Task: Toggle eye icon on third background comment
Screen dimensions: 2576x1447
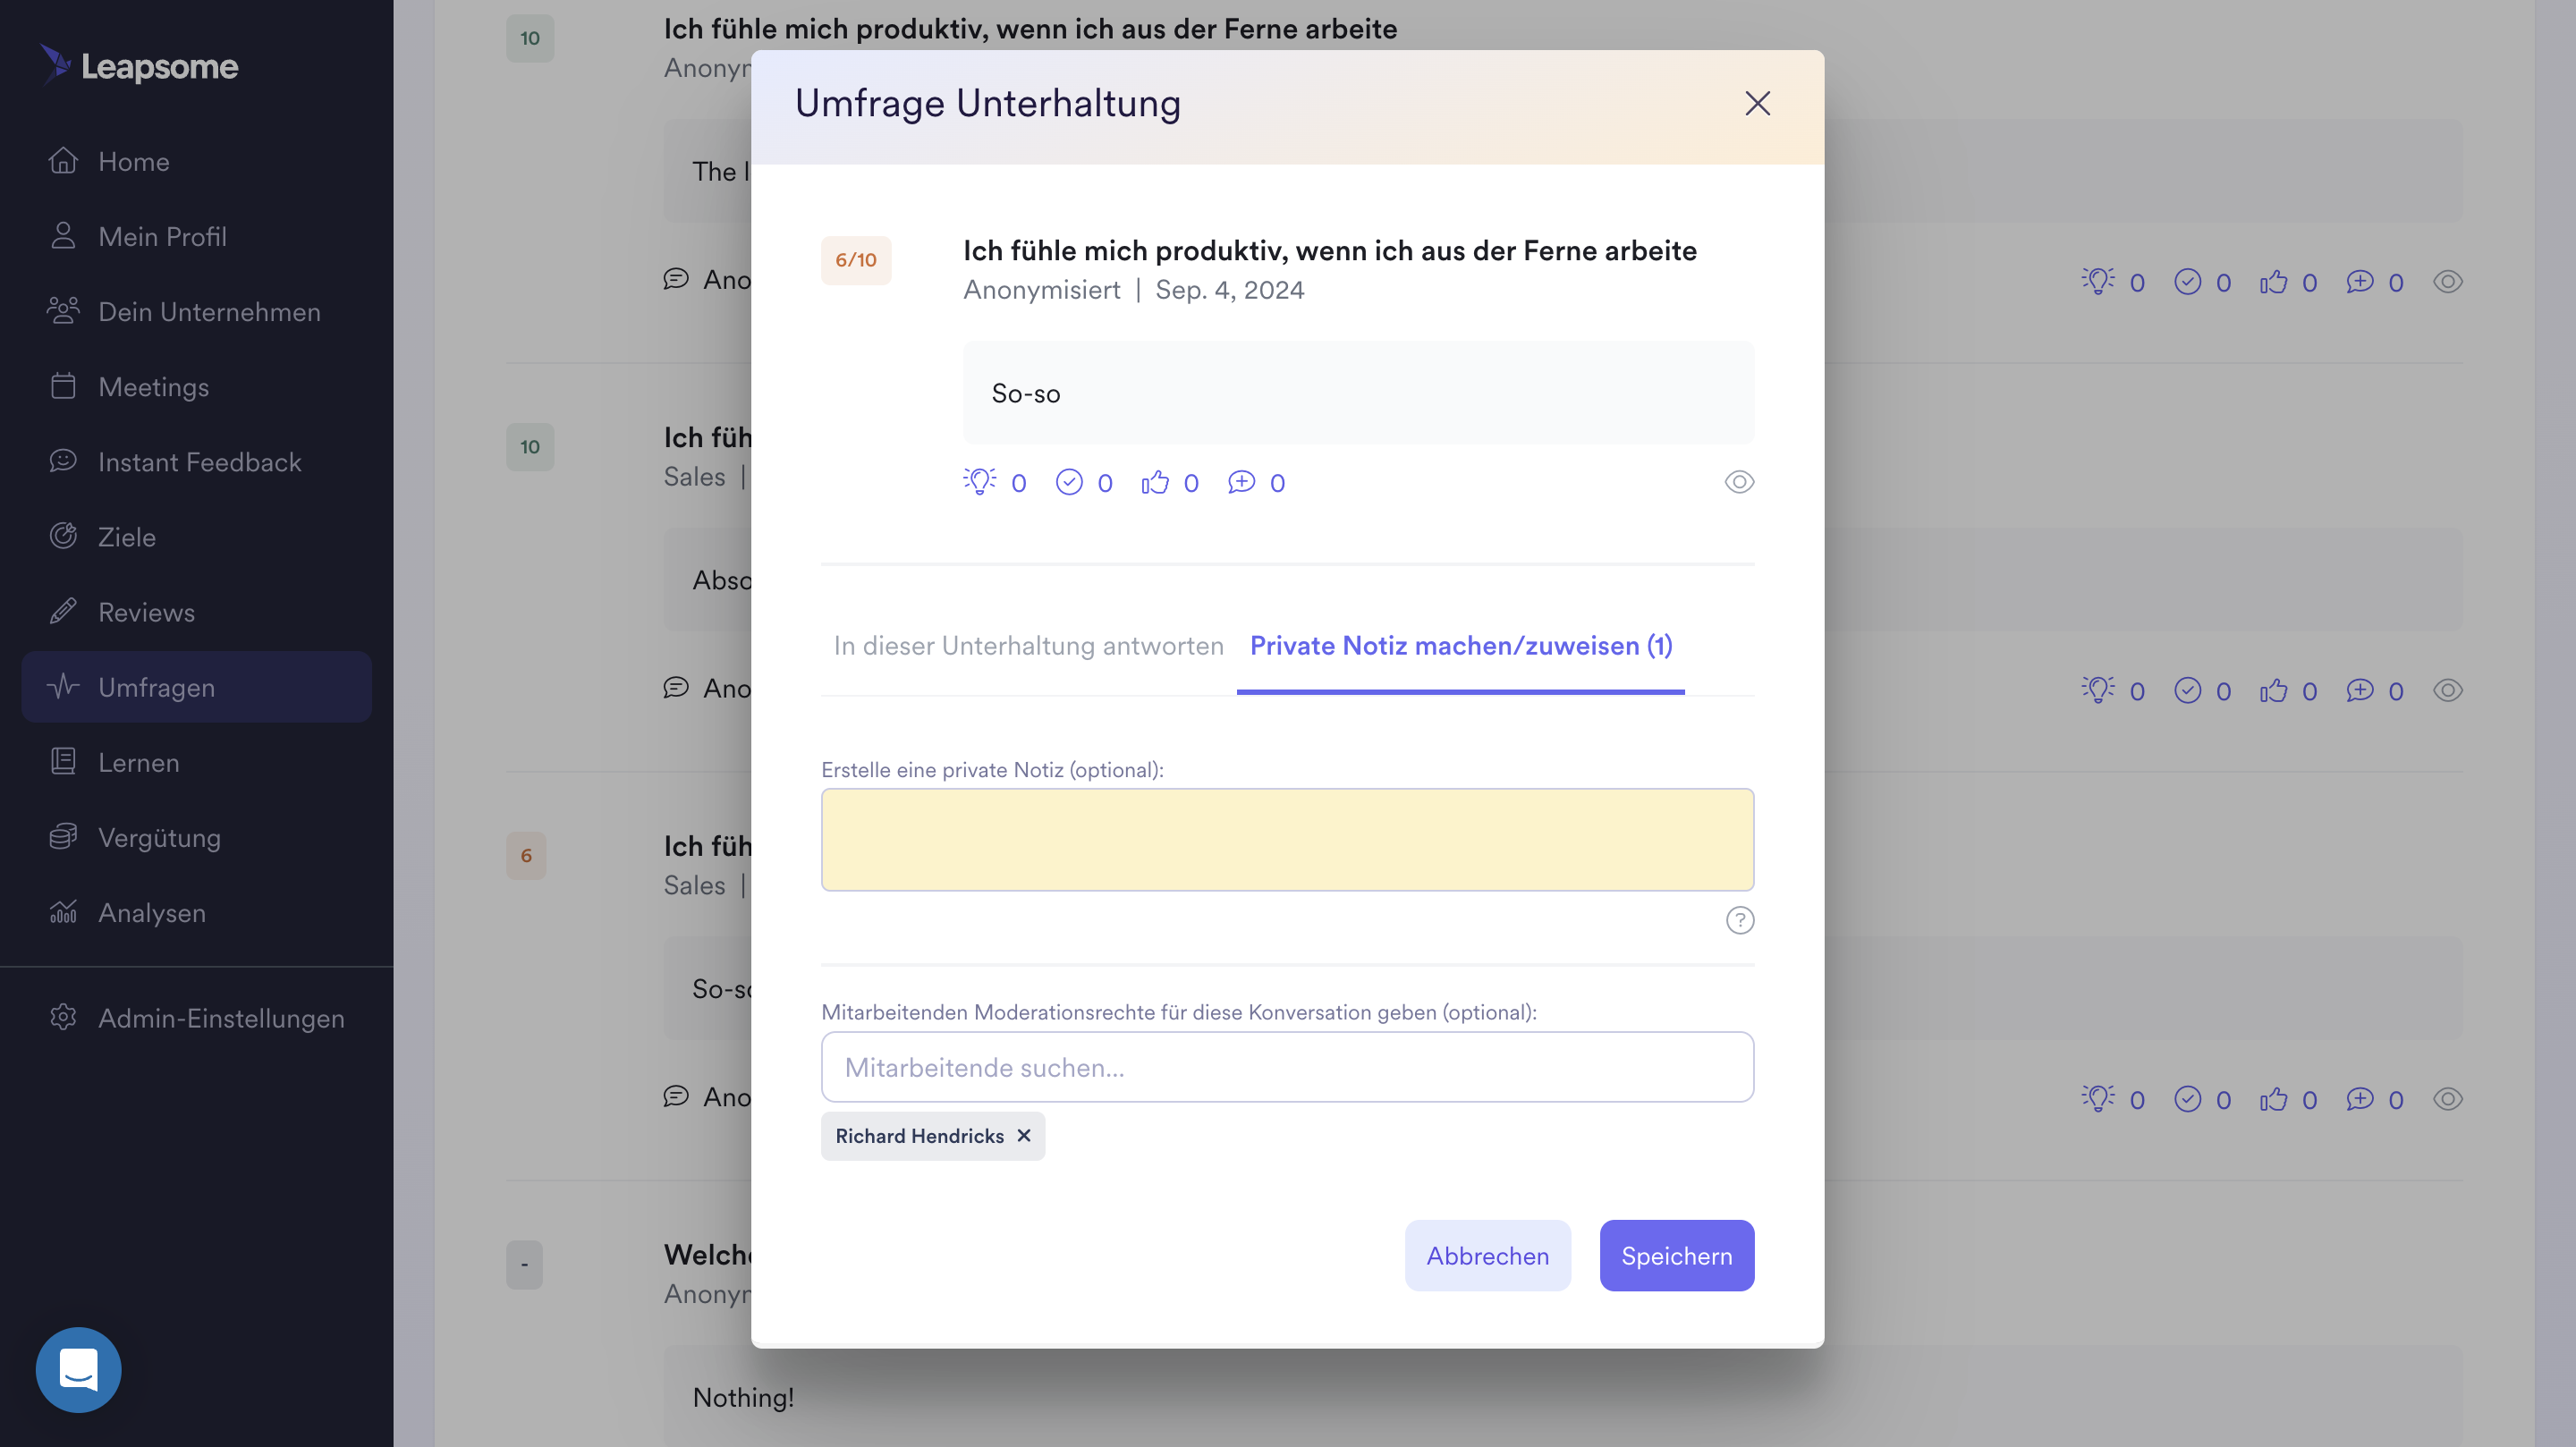Action: 2447,1099
